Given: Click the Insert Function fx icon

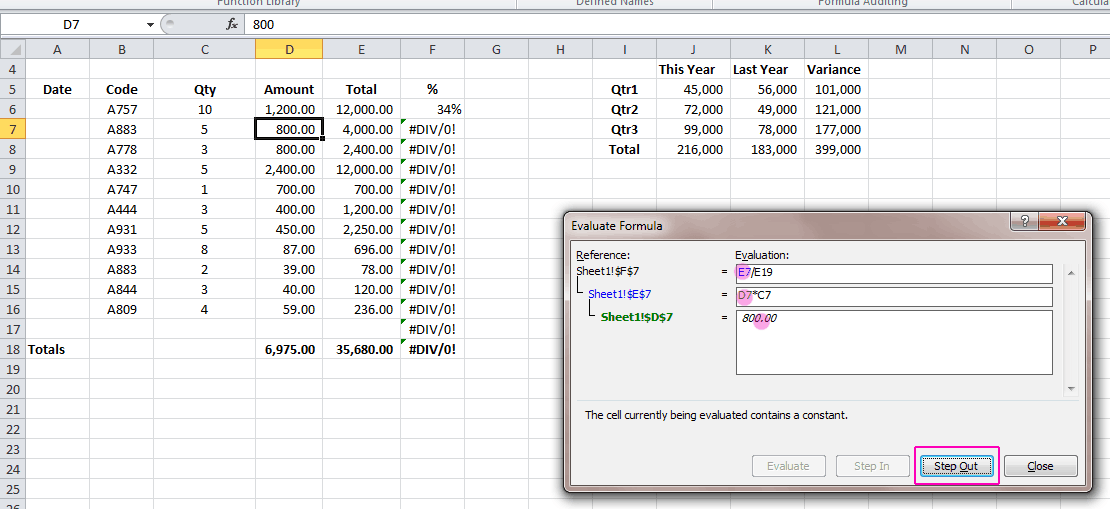Looking at the screenshot, I should coord(232,24).
